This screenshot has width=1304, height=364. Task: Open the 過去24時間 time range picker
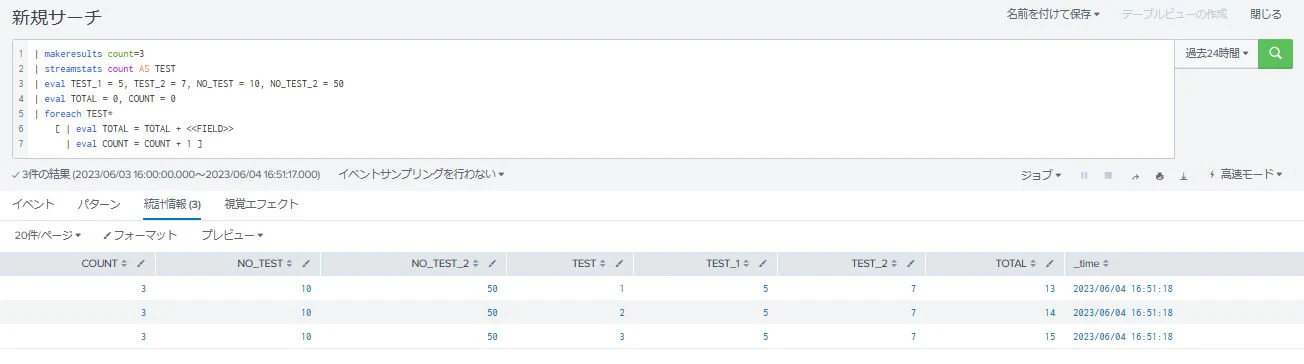1216,54
